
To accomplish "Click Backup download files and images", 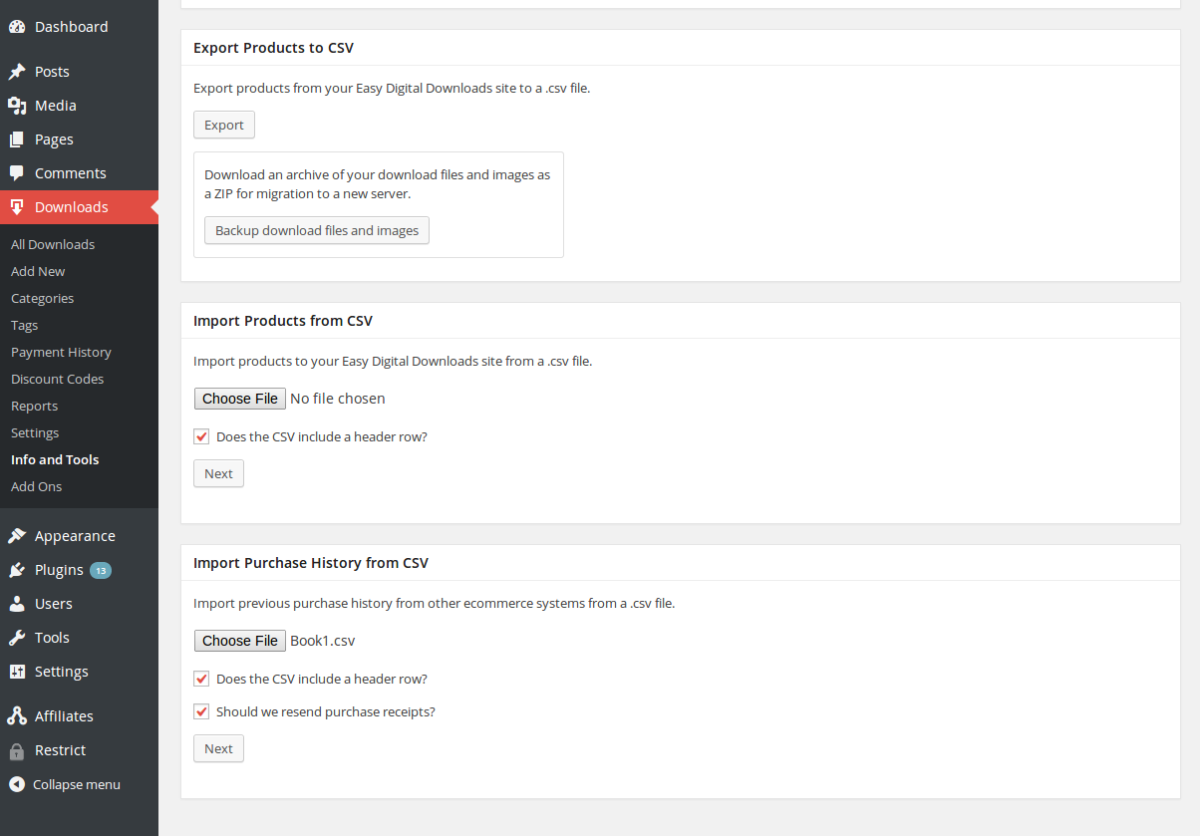I will (317, 230).
